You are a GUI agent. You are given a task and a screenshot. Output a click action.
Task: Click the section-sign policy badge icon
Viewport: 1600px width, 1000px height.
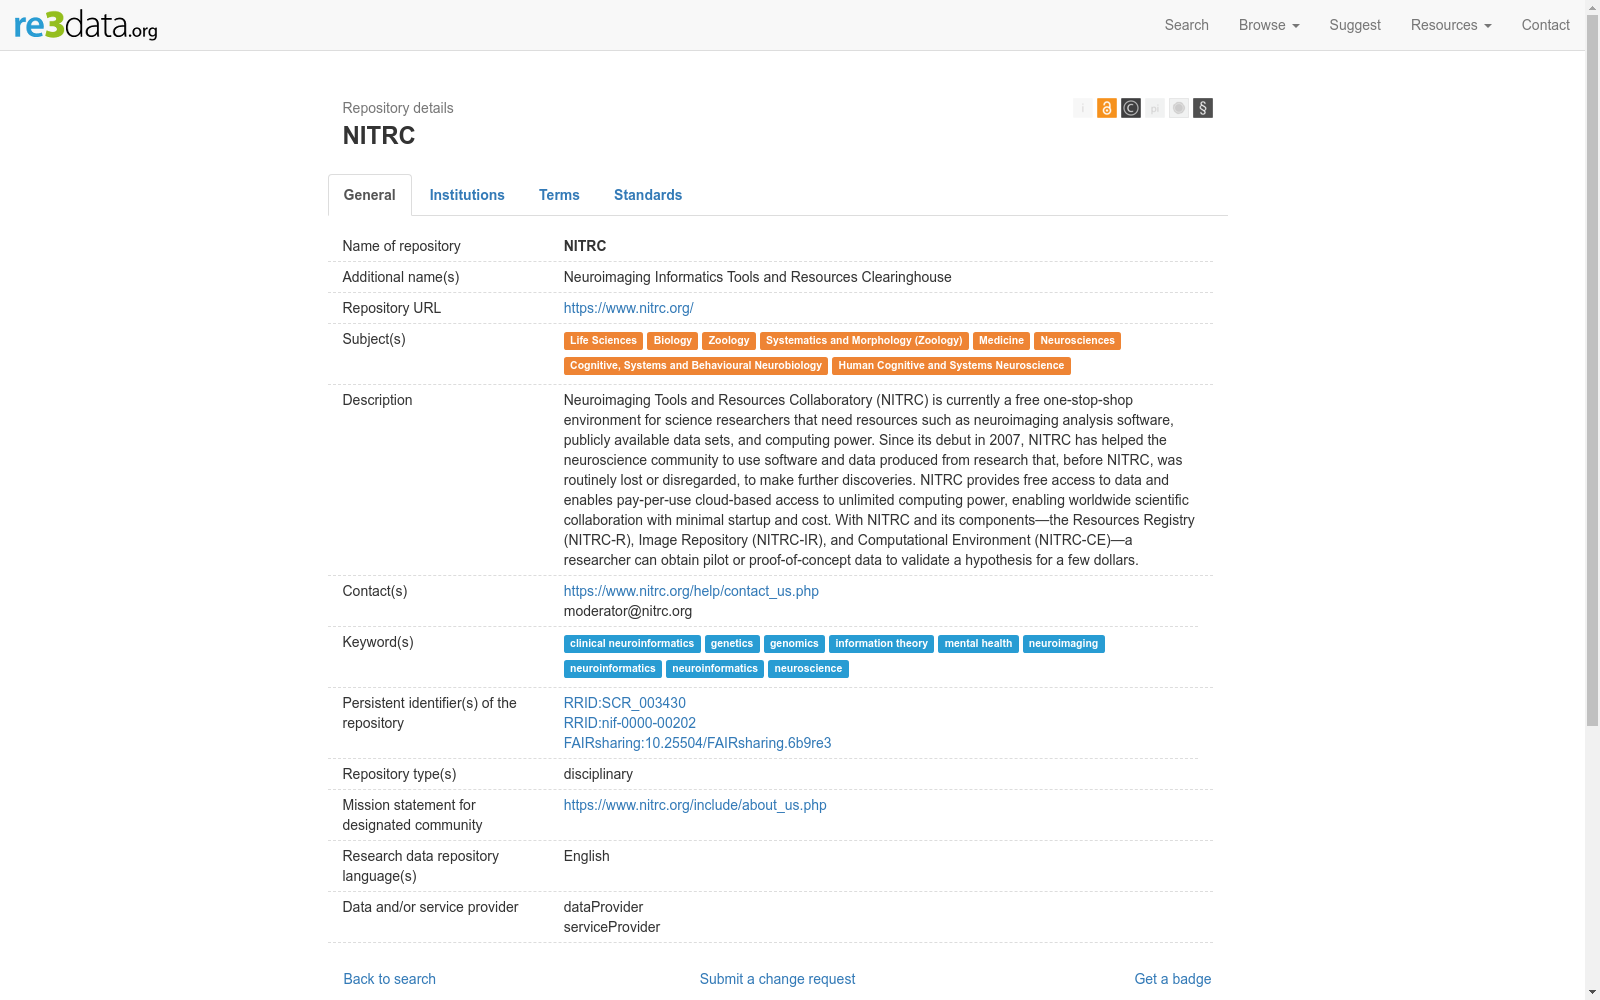1203,108
